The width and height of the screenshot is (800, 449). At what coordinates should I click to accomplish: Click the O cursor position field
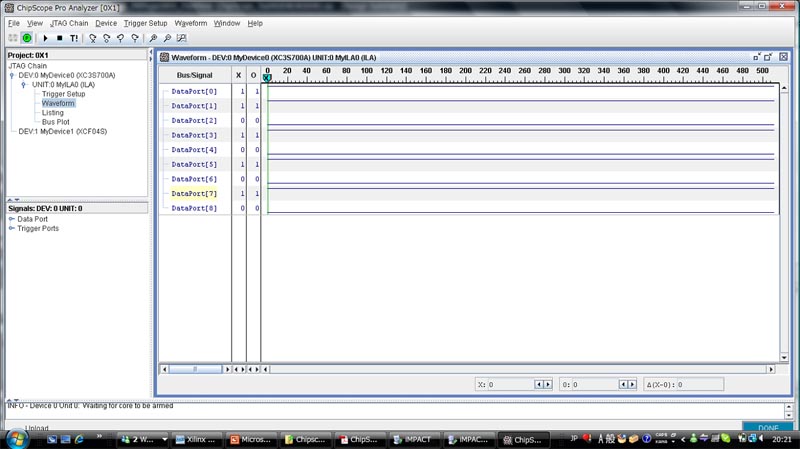595,385
